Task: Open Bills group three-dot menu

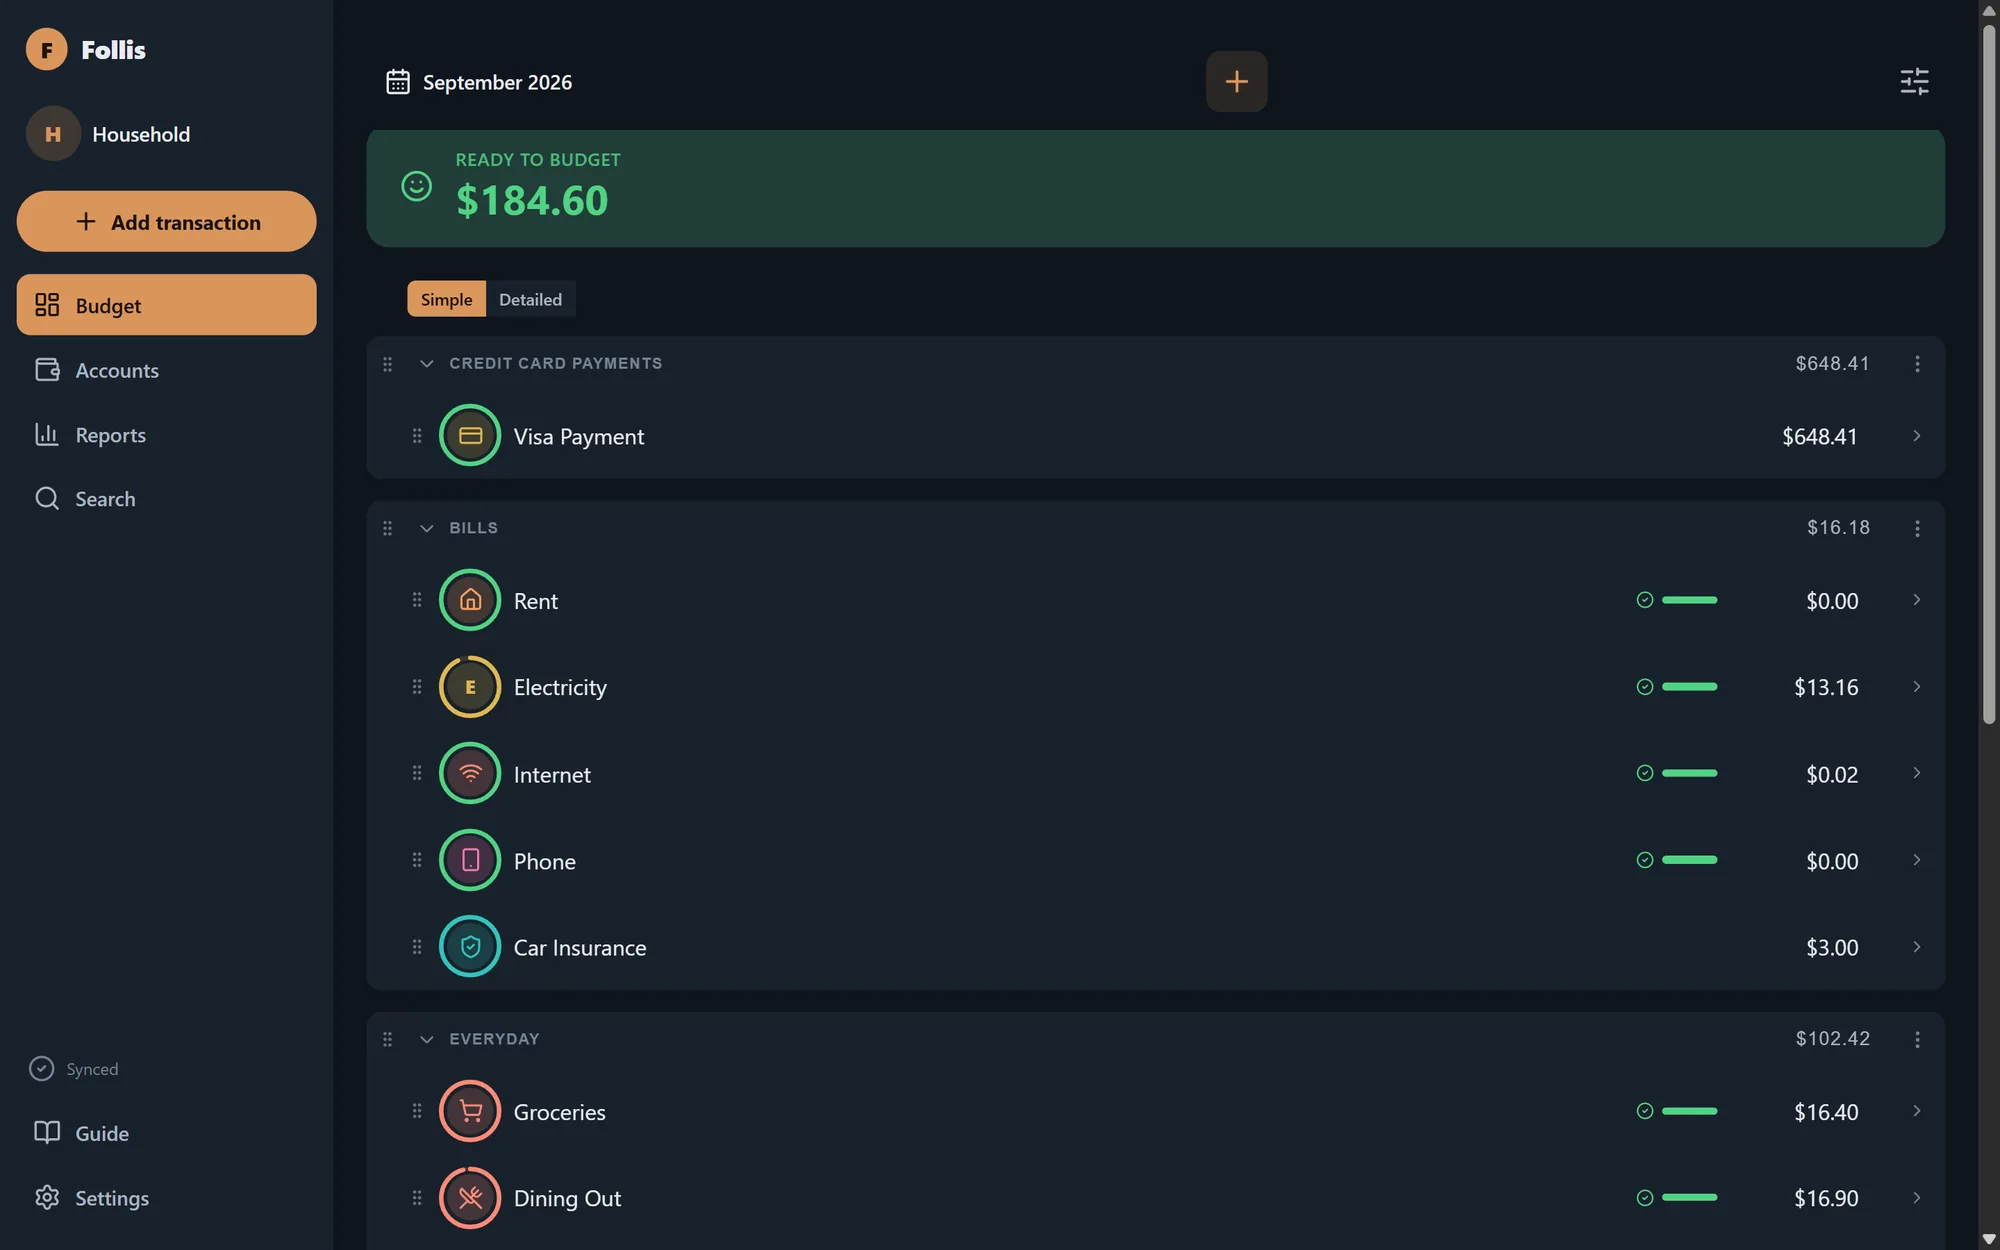Action: point(1917,528)
